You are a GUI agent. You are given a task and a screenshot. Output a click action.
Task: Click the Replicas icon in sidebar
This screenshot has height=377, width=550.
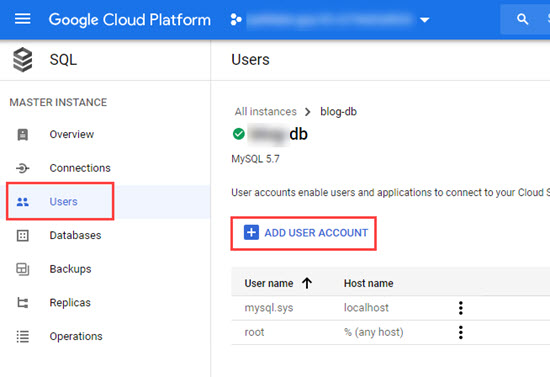23,303
